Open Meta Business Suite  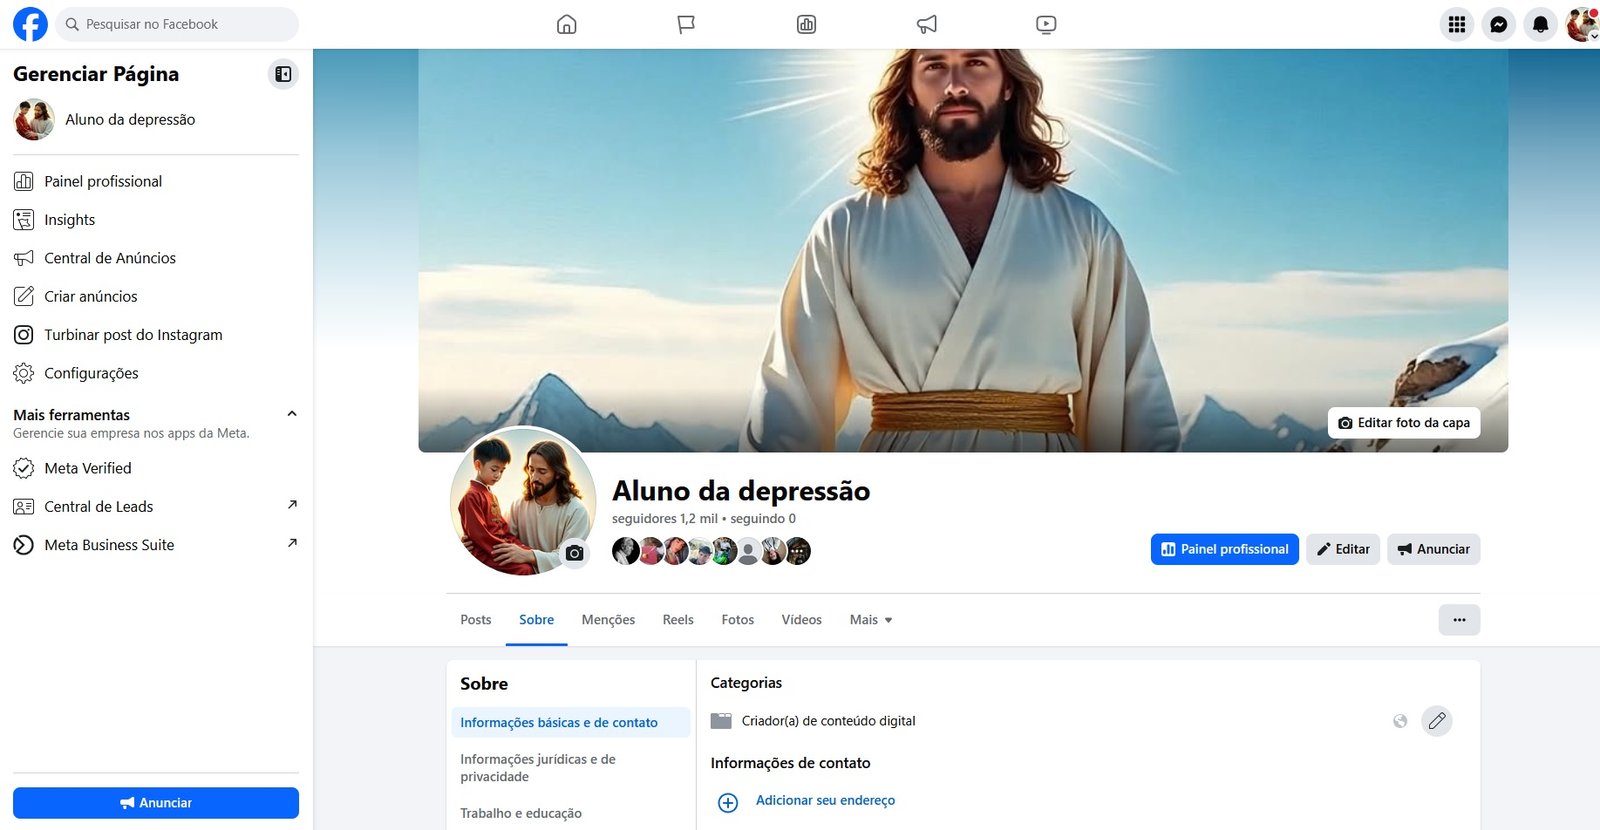156,545
